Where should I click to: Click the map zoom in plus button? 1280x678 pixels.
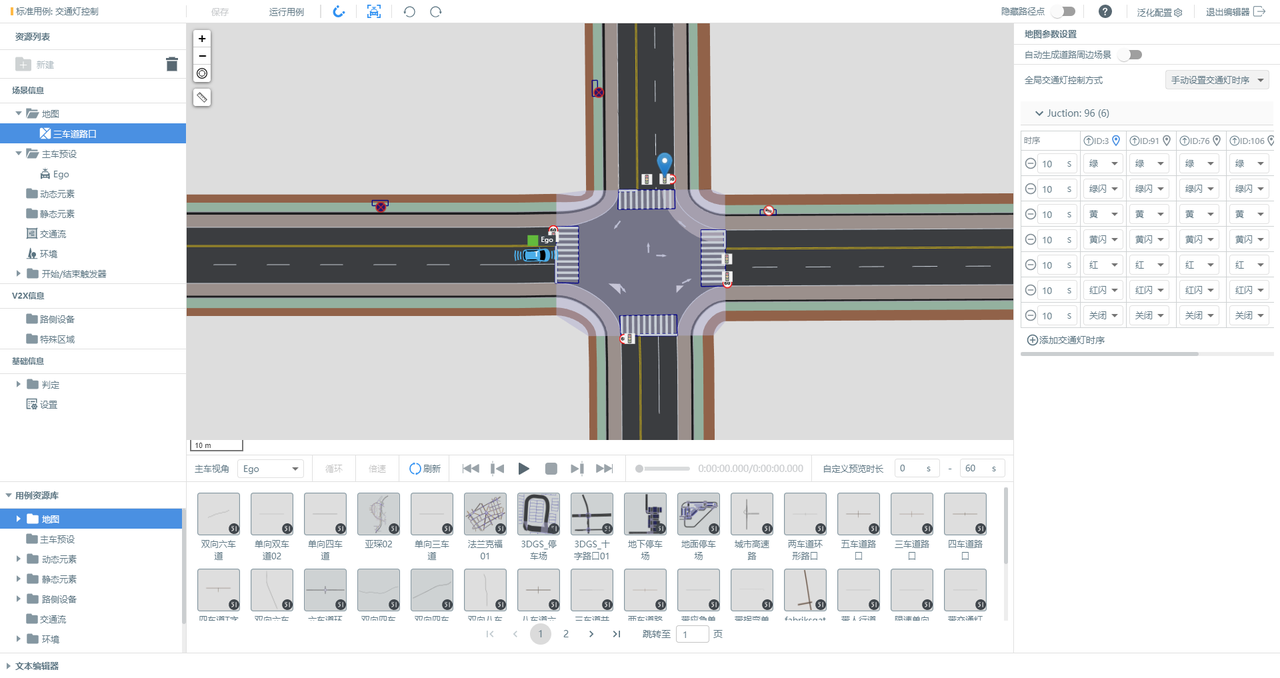coord(202,39)
